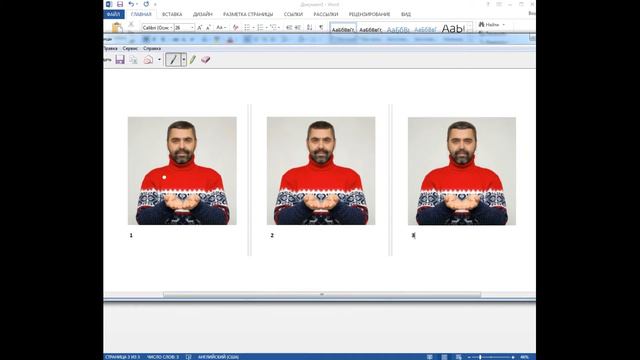Select the pink Eraser tool

(206, 60)
